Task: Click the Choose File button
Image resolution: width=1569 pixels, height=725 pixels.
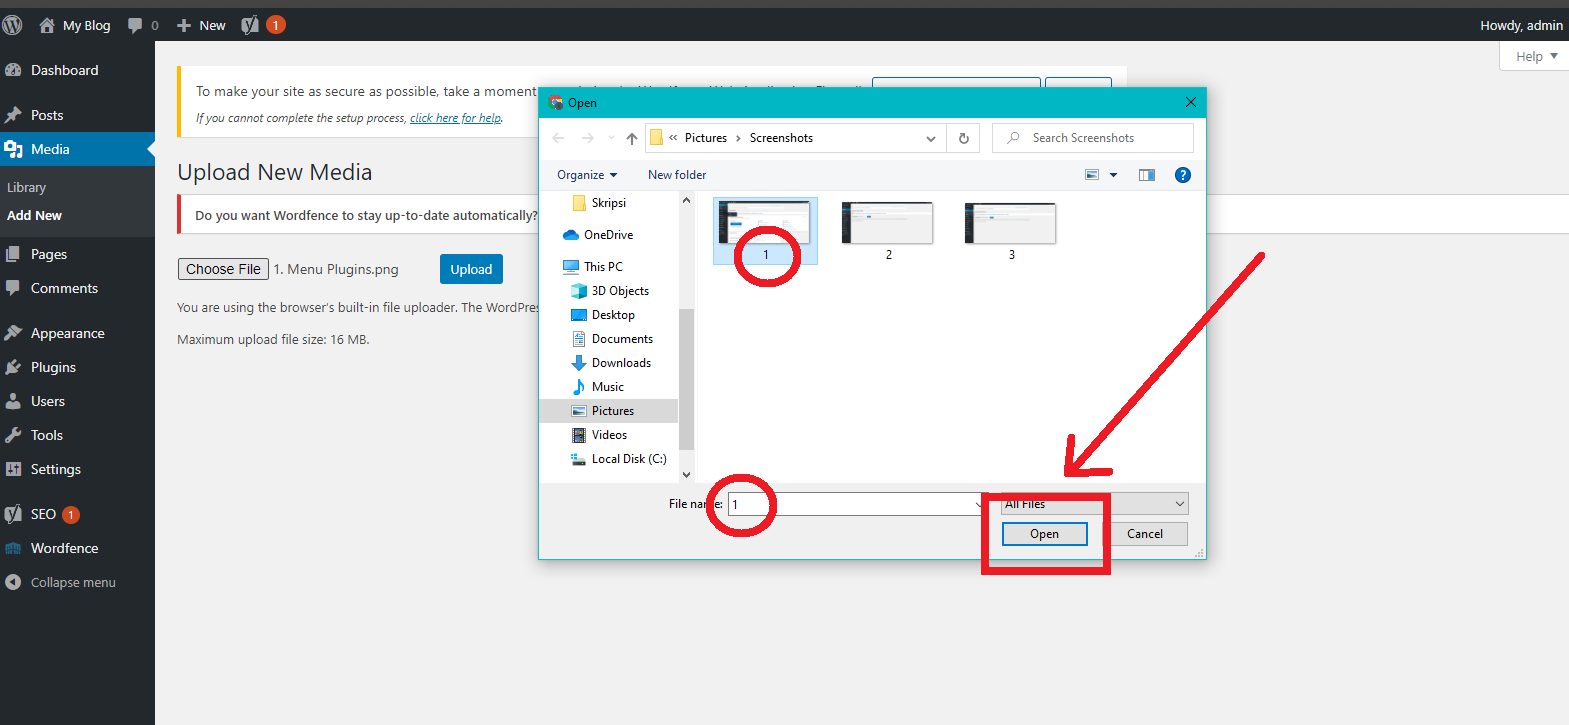Action: pos(223,269)
